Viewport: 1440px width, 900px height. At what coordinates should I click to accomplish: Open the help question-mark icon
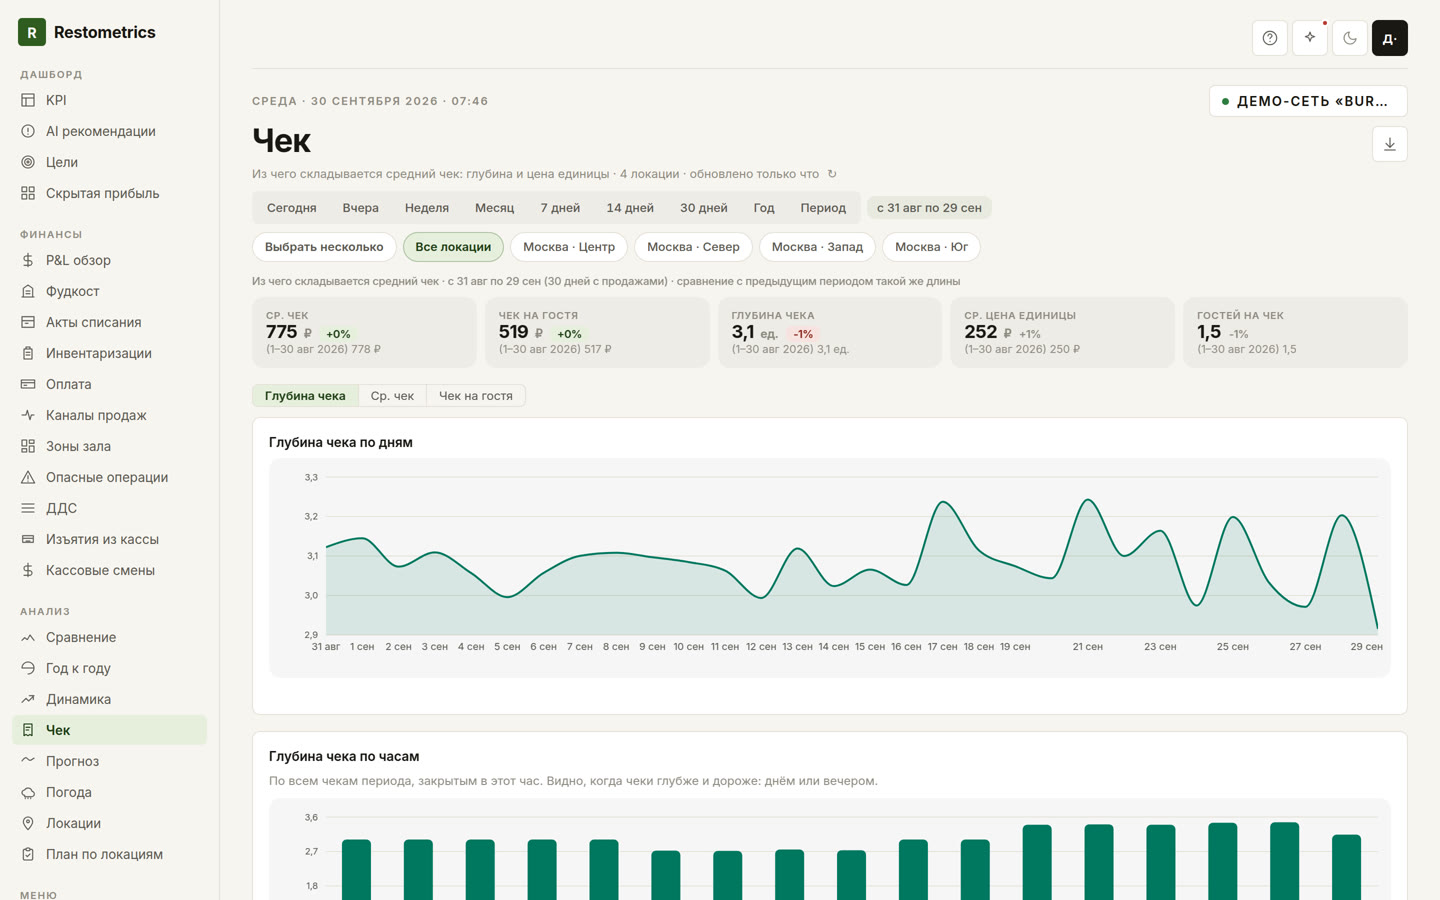(x=1270, y=38)
